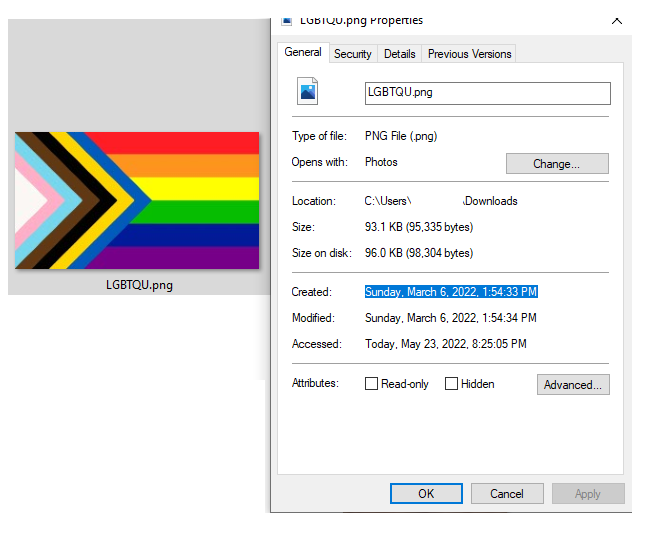
Task: Close the LGBTQU.png Properties dialog
Action: pos(616,21)
